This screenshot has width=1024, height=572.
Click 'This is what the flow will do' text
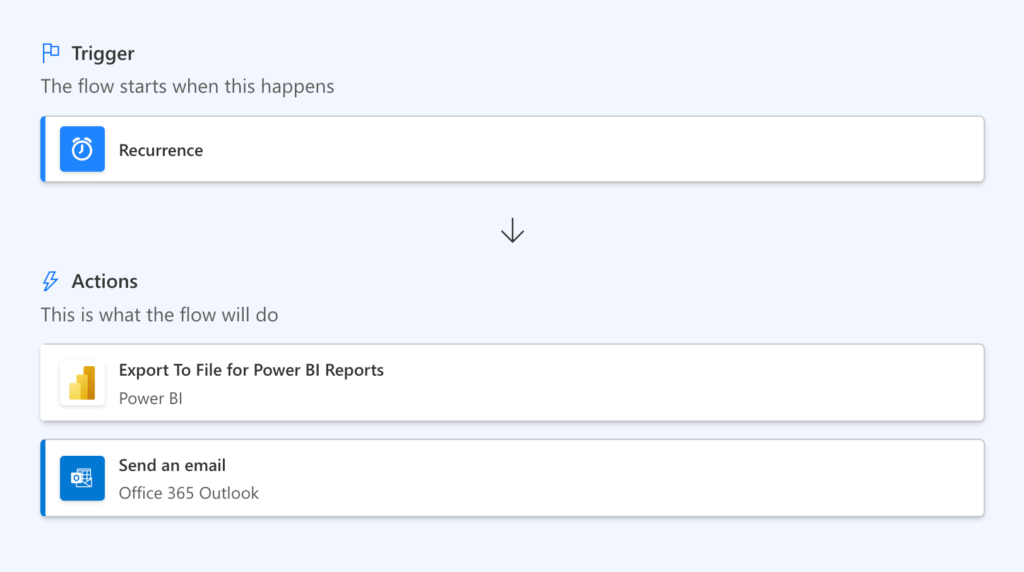coord(159,315)
